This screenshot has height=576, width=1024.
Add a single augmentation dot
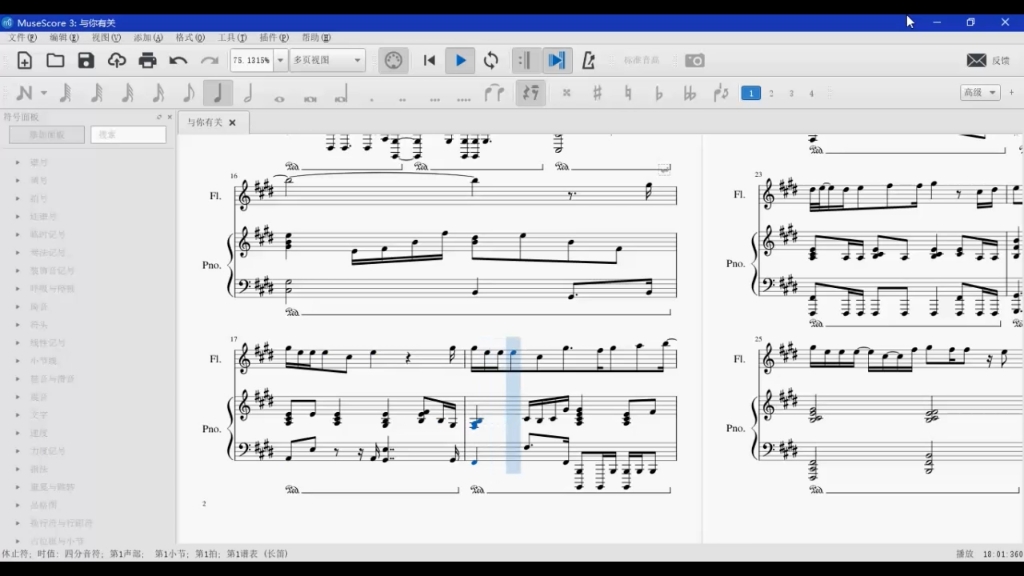(x=372, y=99)
